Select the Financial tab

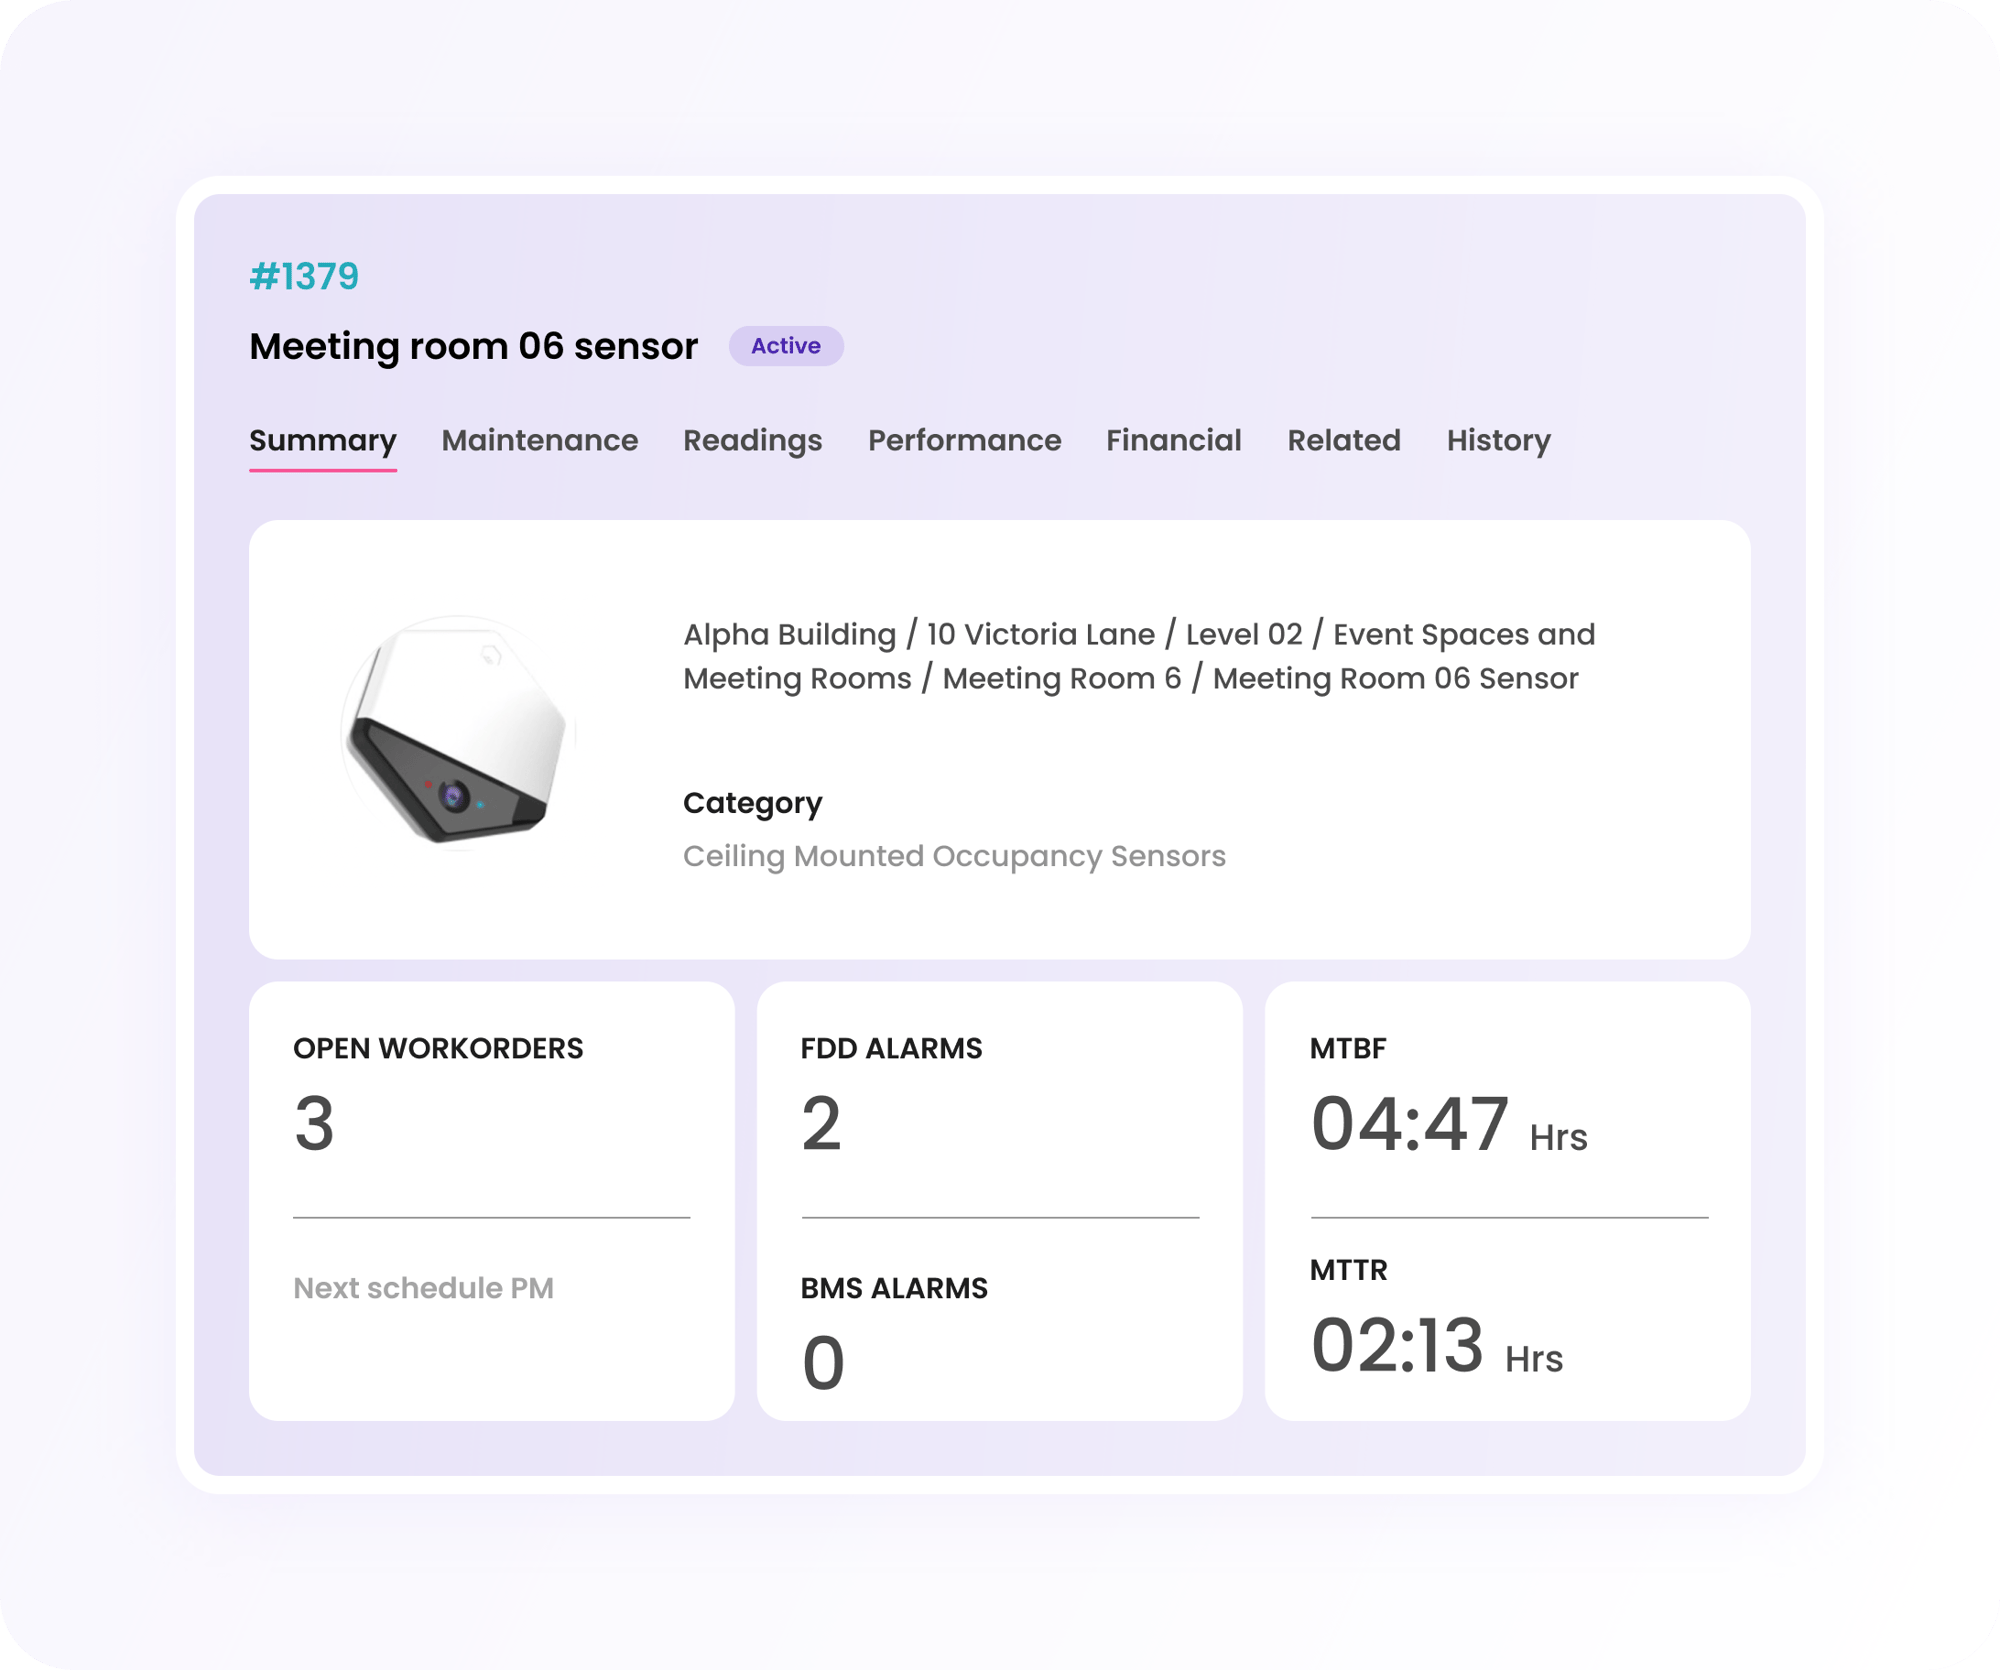[1174, 440]
